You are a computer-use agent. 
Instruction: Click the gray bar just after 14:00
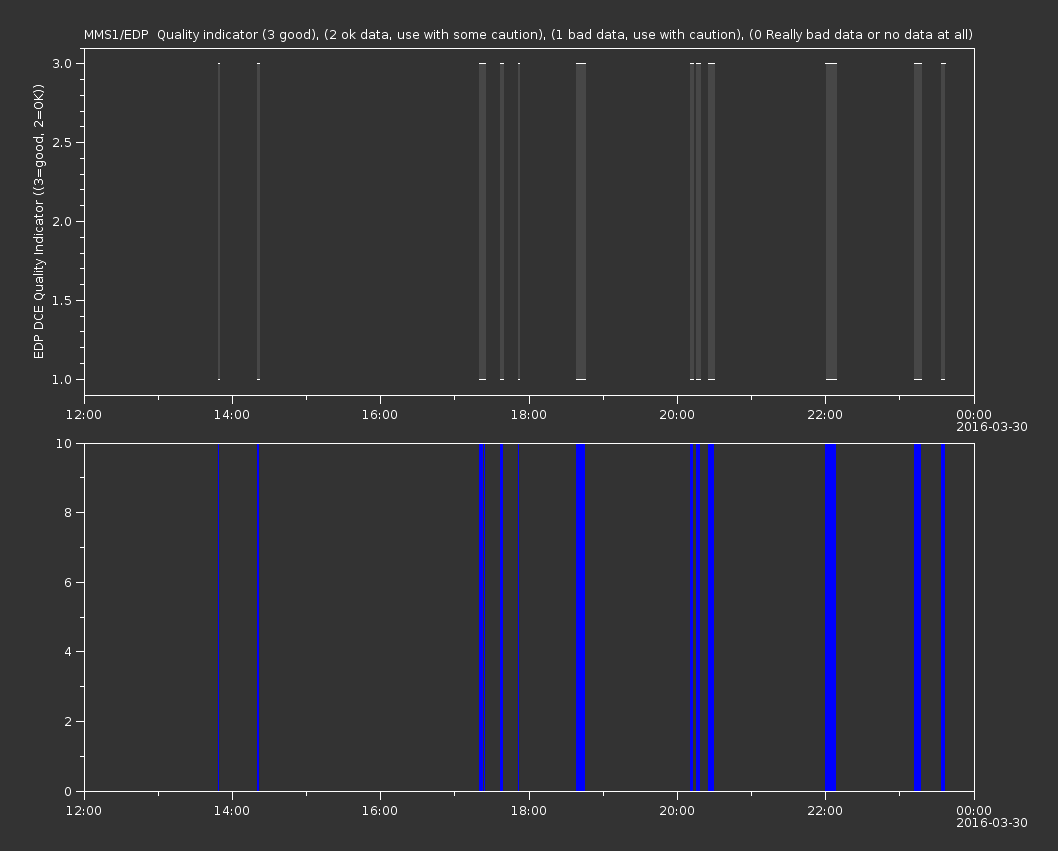coord(258,221)
